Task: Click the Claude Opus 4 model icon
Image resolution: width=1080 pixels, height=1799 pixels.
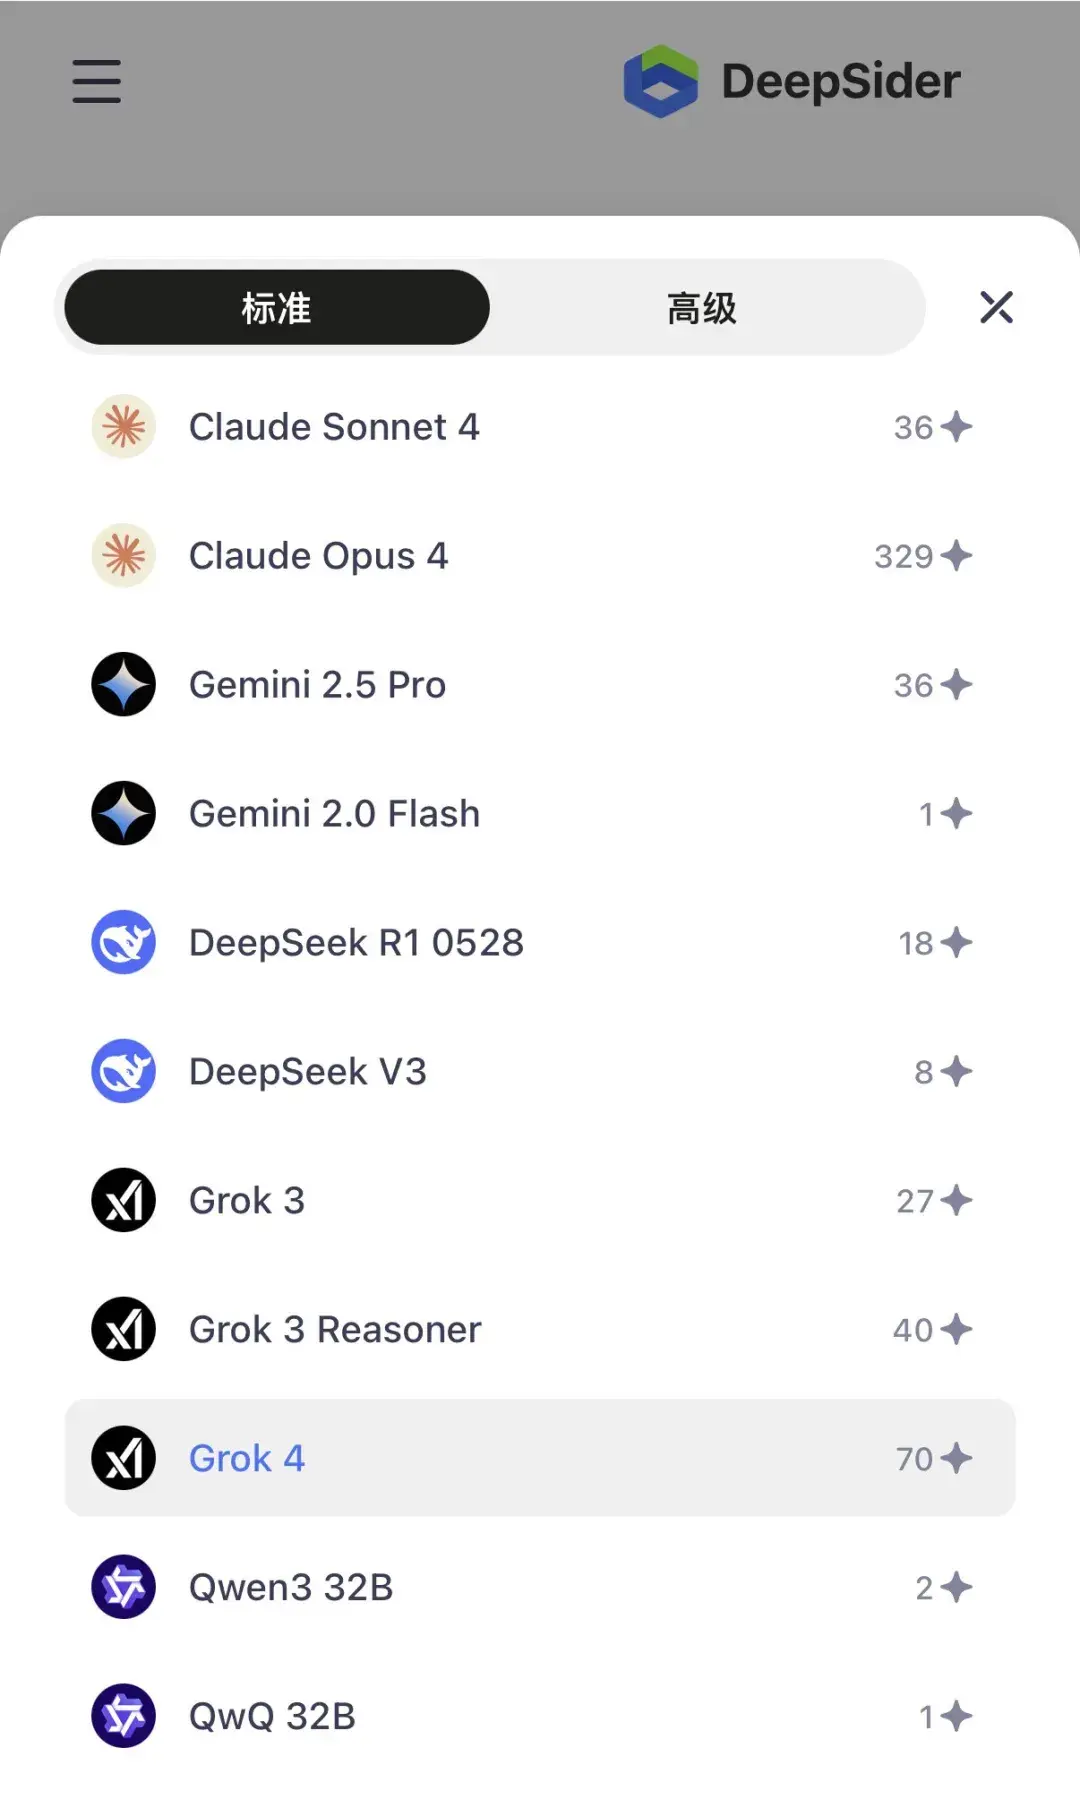Action: [124, 556]
